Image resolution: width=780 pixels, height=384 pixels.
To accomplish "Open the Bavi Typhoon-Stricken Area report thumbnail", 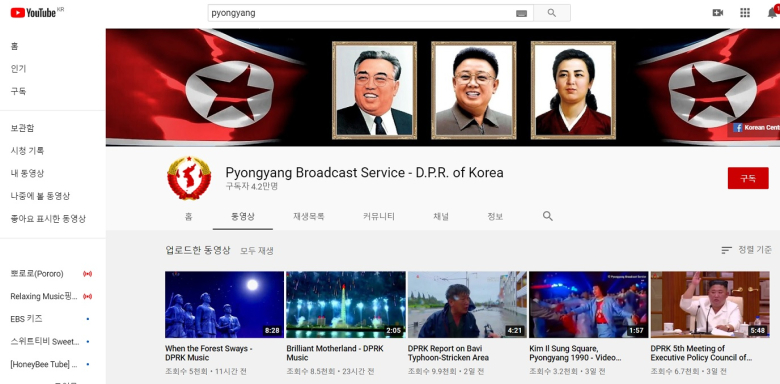I will tap(467, 304).
